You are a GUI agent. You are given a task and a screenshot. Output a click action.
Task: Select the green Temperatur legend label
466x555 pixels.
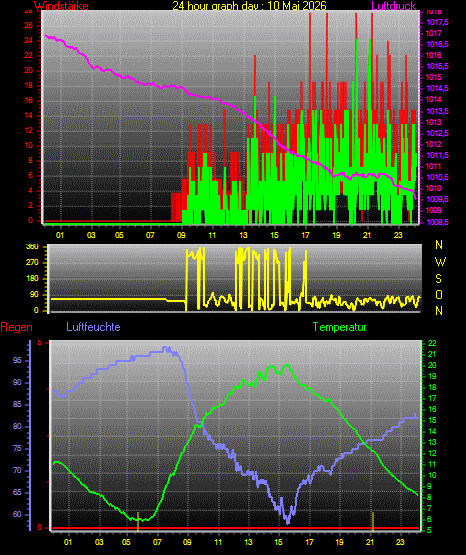[339, 327]
